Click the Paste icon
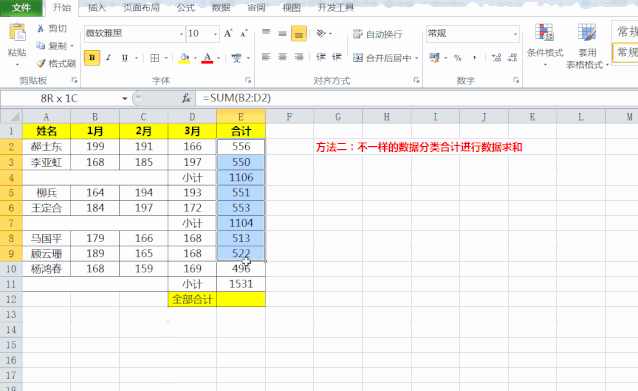This screenshot has height=391, width=638. pyautogui.click(x=17, y=33)
